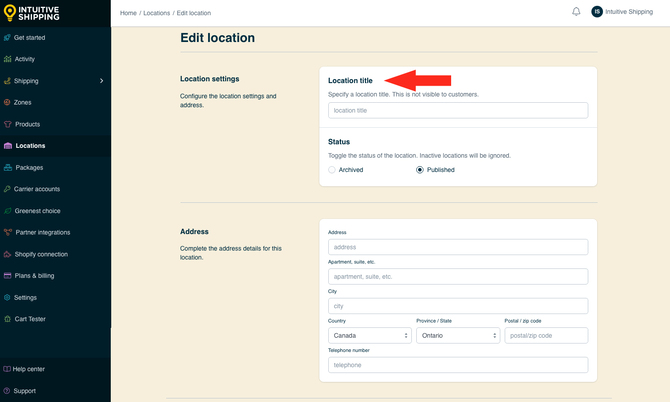Click the Get started rocket icon
Viewport: 670px width, 402px height.
coord(7,38)
